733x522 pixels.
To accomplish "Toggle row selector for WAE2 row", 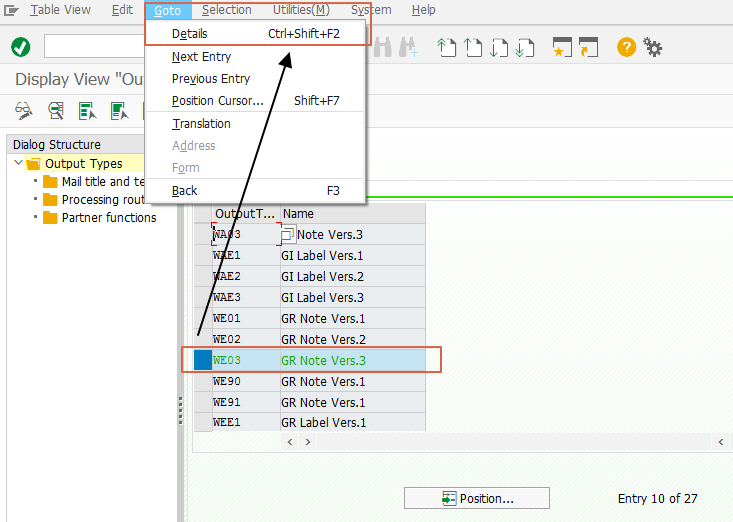I will (203, 276).
